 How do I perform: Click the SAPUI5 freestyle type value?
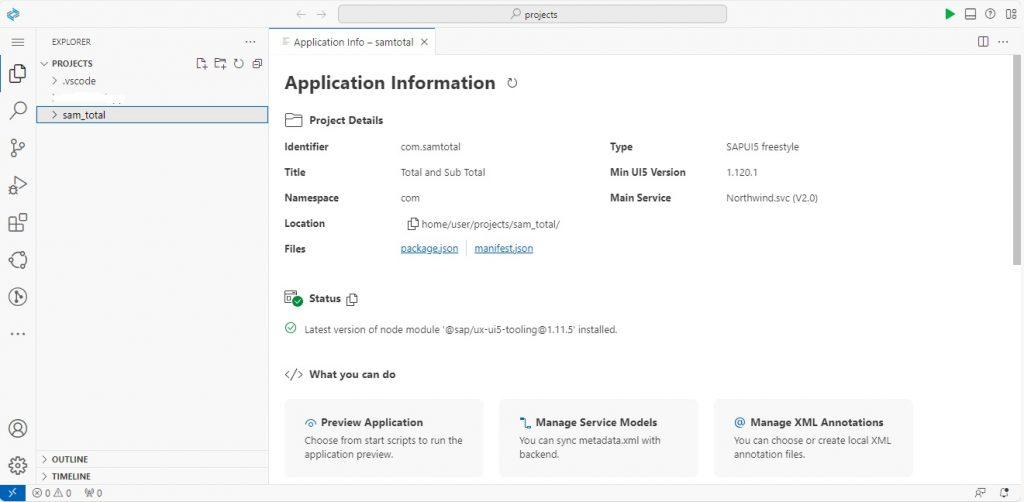pyautogui.click(x=762, y=147)
